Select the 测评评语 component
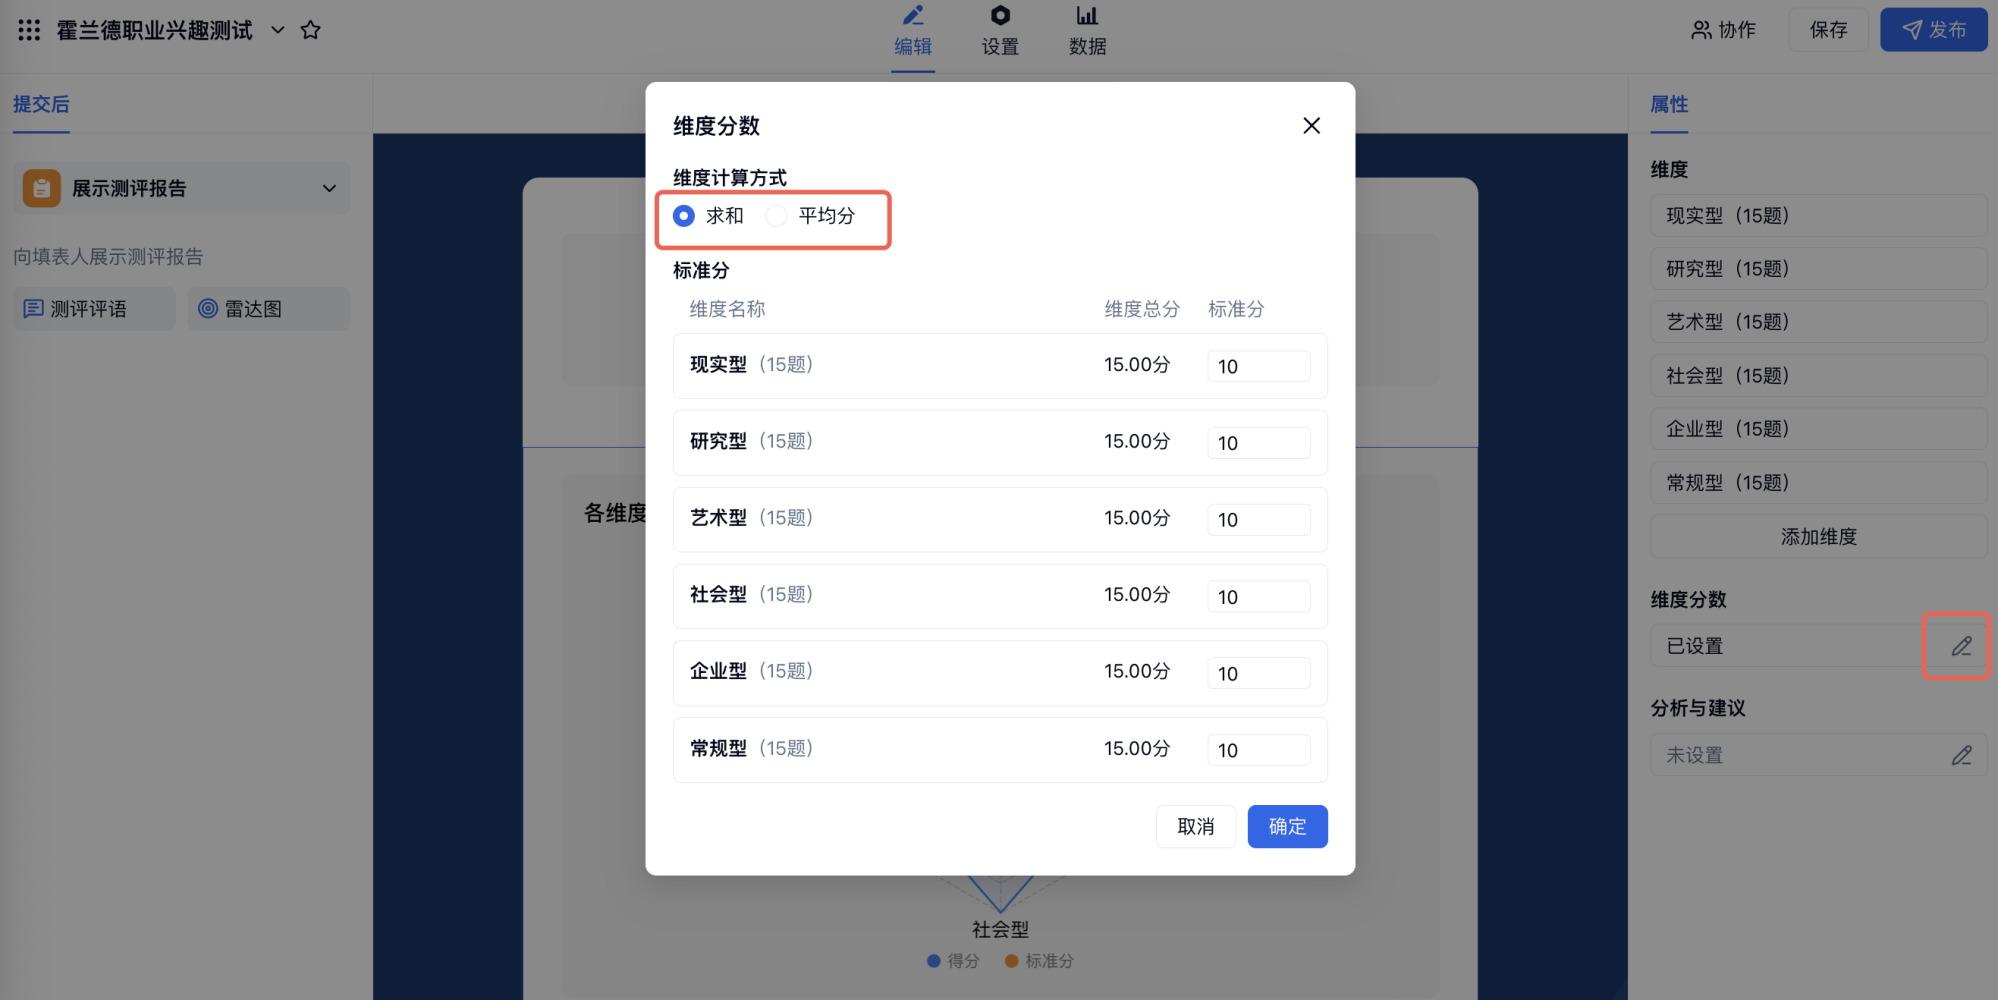This screenshot has height=1000, width=1998. click(94, 309)
